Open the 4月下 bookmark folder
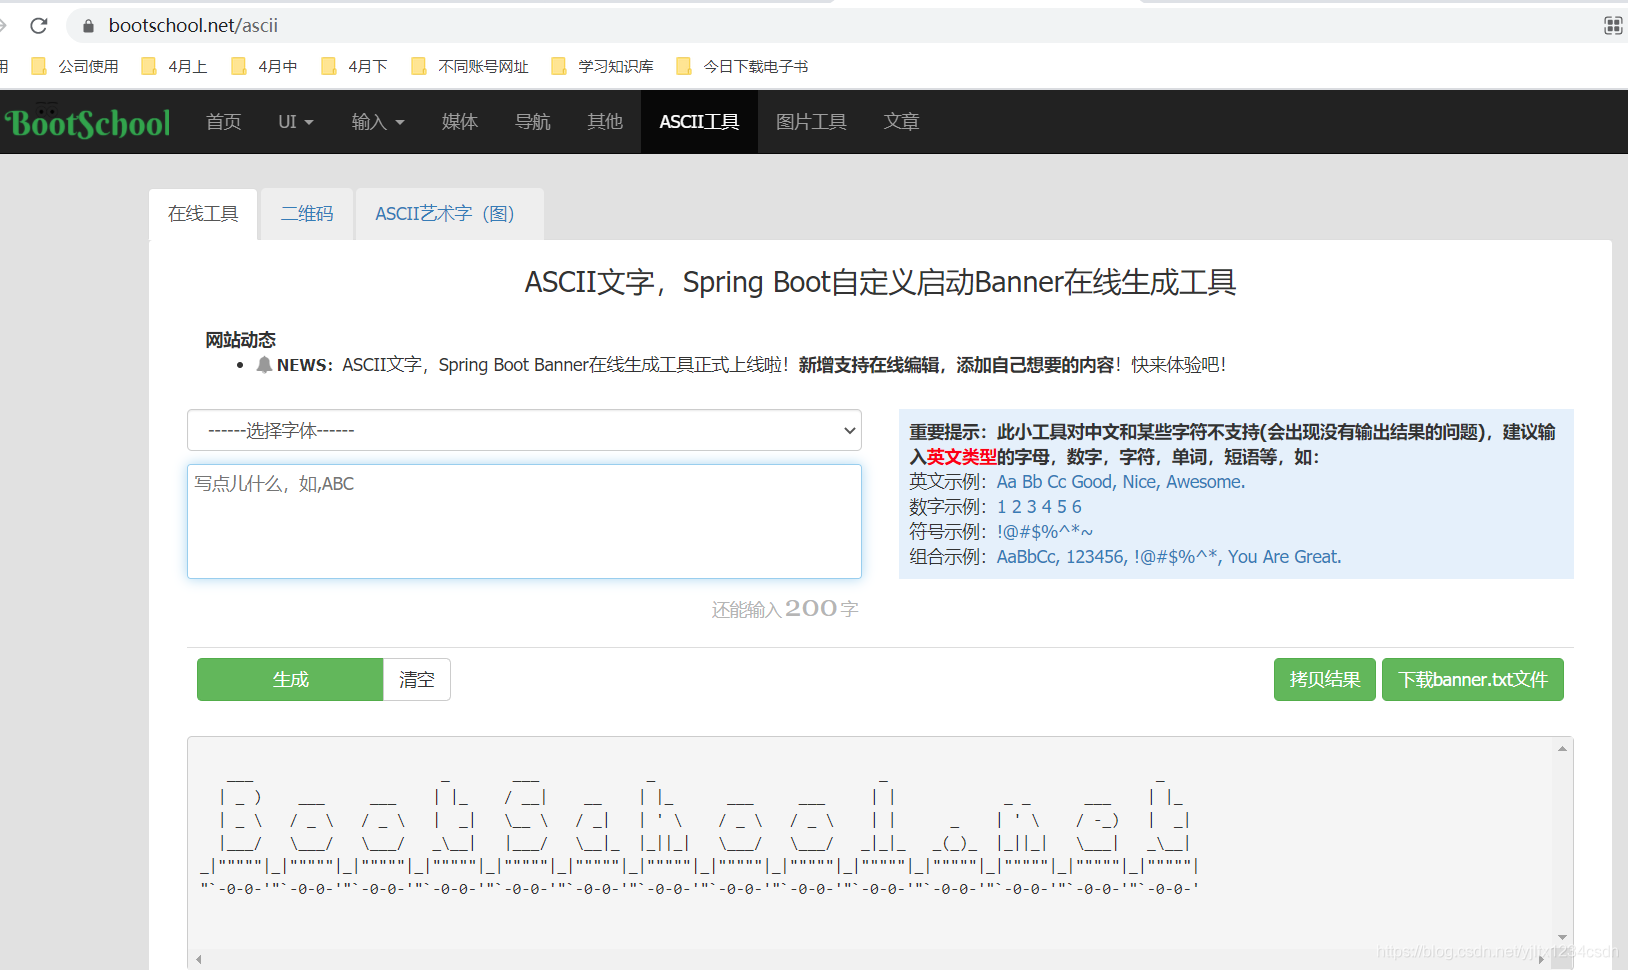 point(355,66)
